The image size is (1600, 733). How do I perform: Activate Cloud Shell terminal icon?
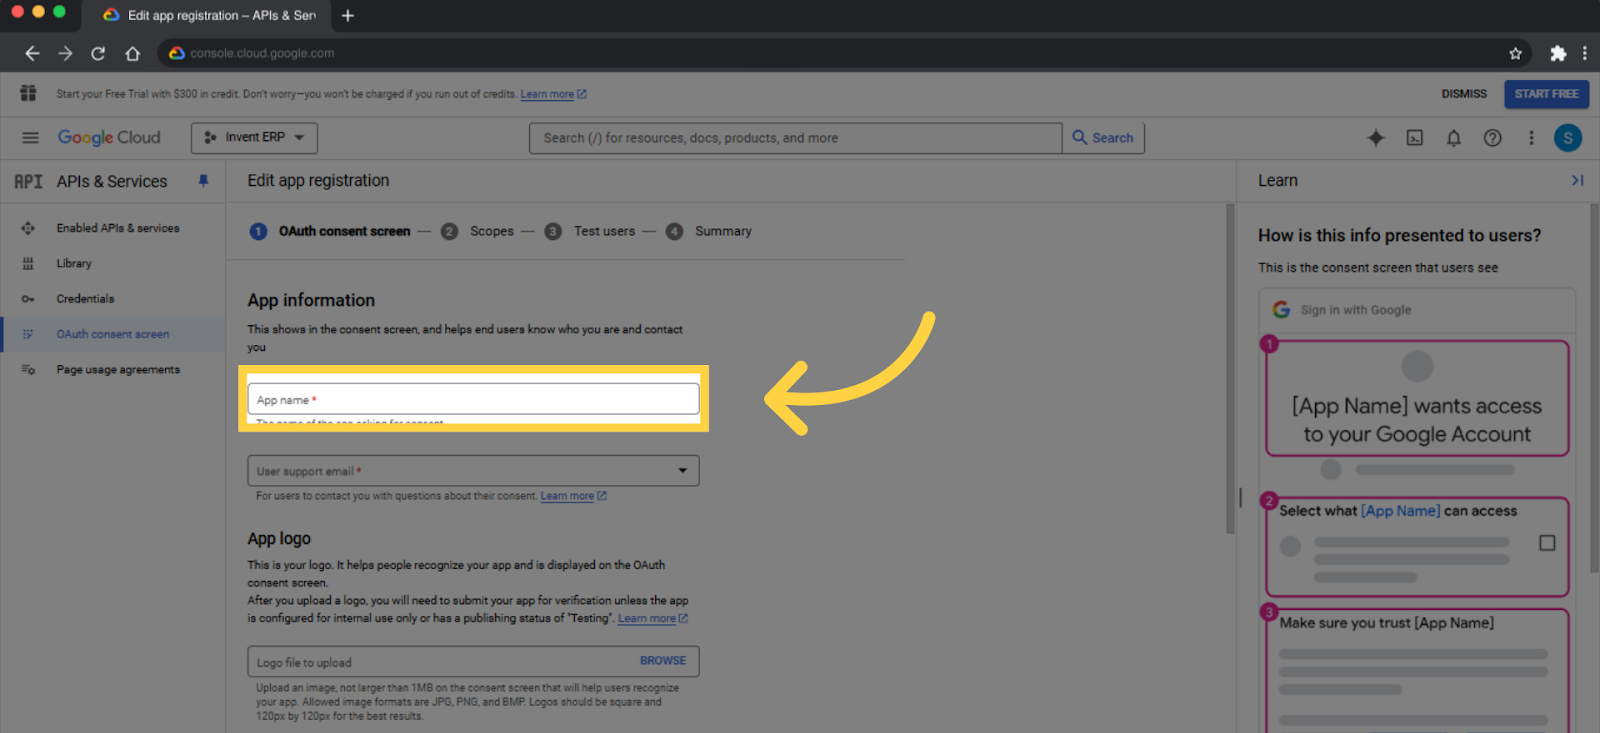click(1415, 138)
